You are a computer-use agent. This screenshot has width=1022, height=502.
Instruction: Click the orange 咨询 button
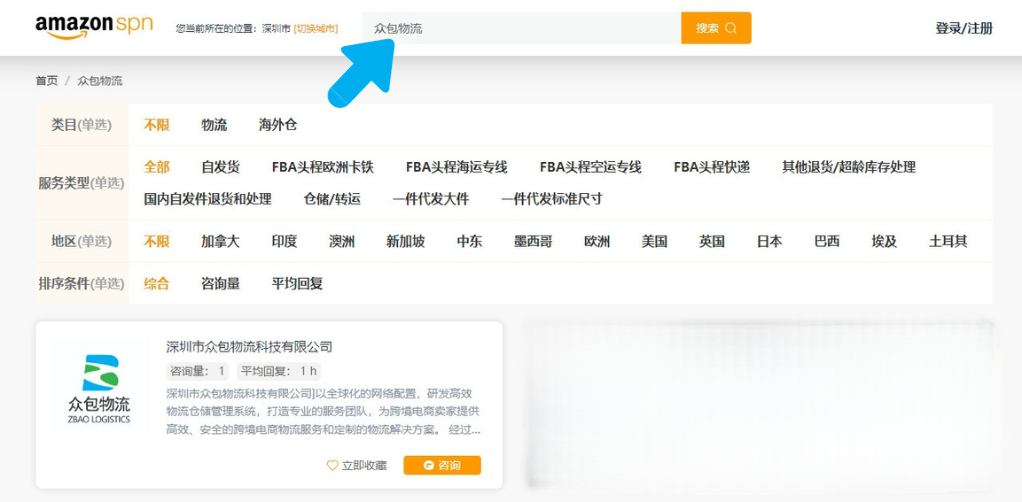pyautogui.click(x=442, y=465)
